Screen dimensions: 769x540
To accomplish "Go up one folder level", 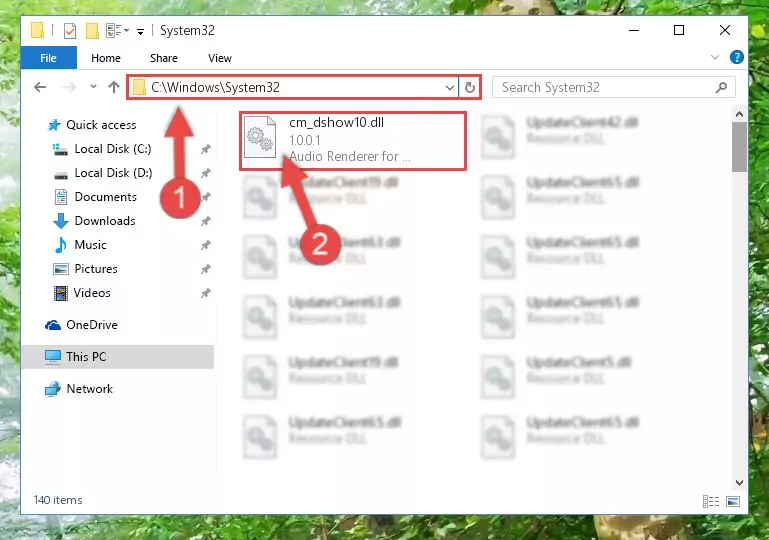I will pos(114,87).
